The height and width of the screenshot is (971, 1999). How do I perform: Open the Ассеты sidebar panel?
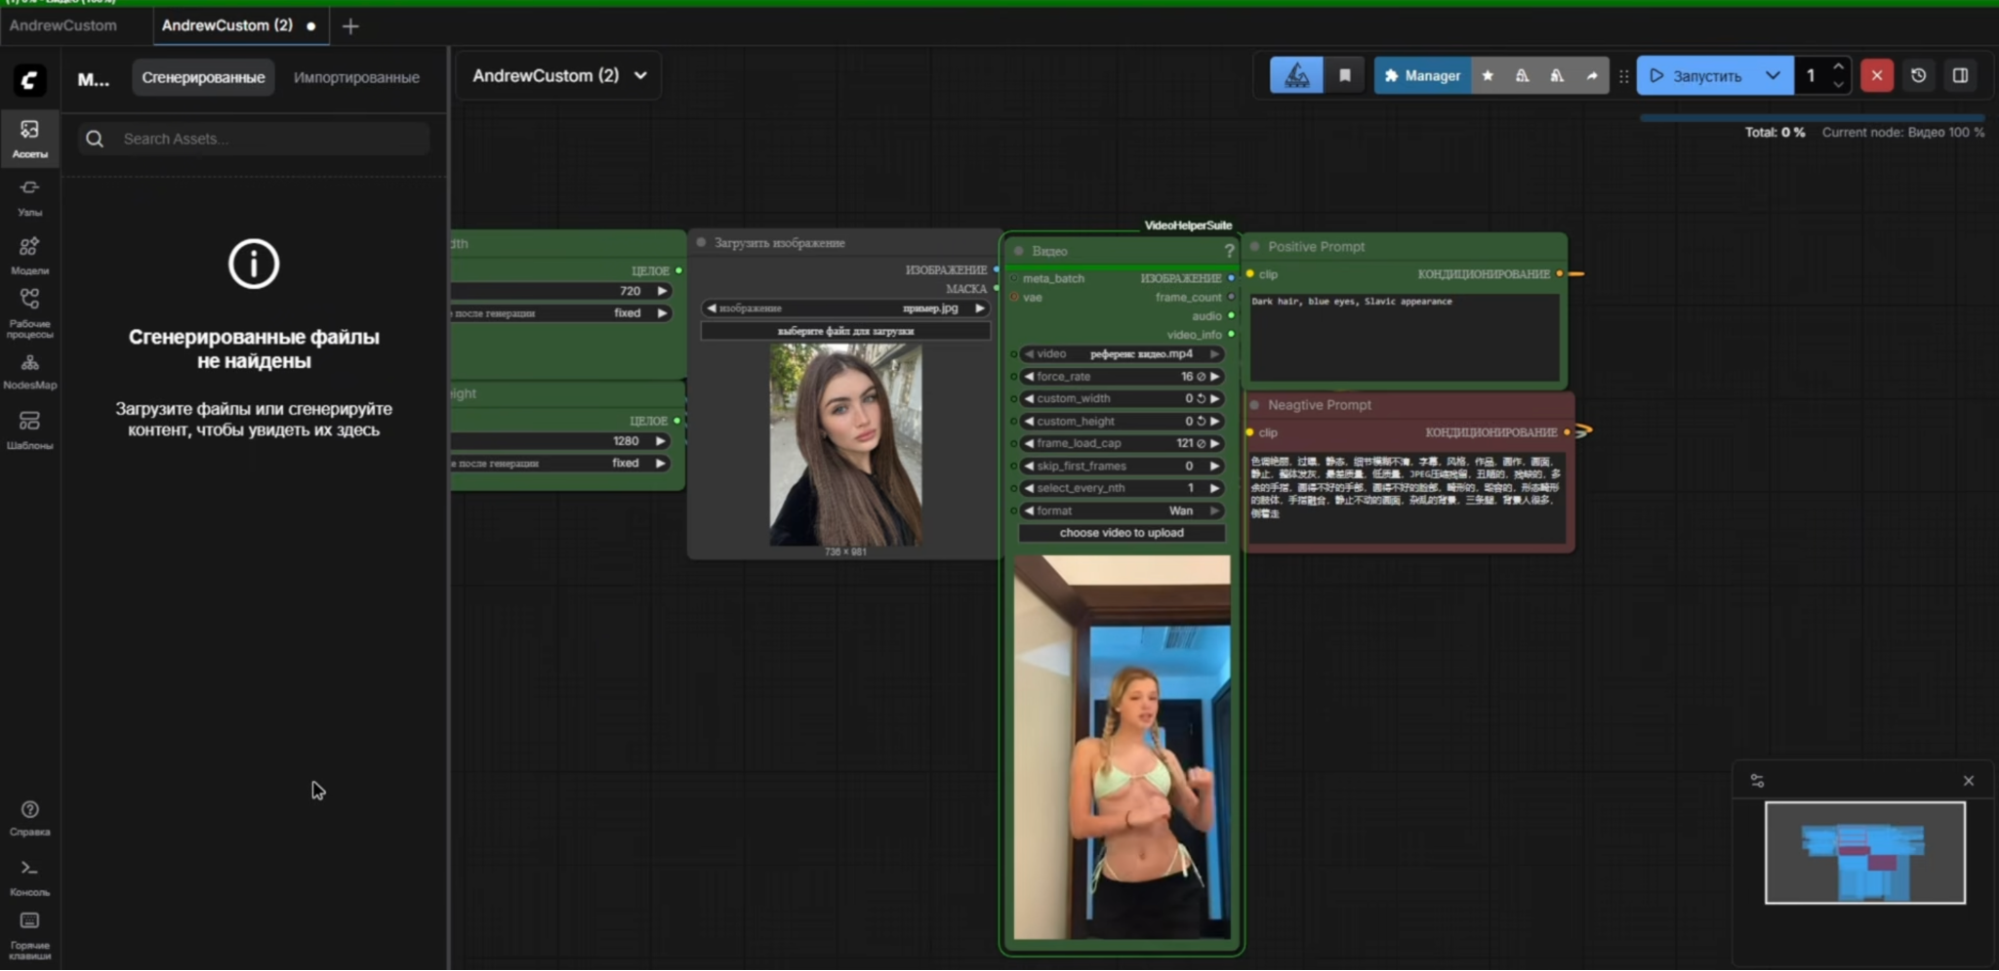(x=30, y=138)
